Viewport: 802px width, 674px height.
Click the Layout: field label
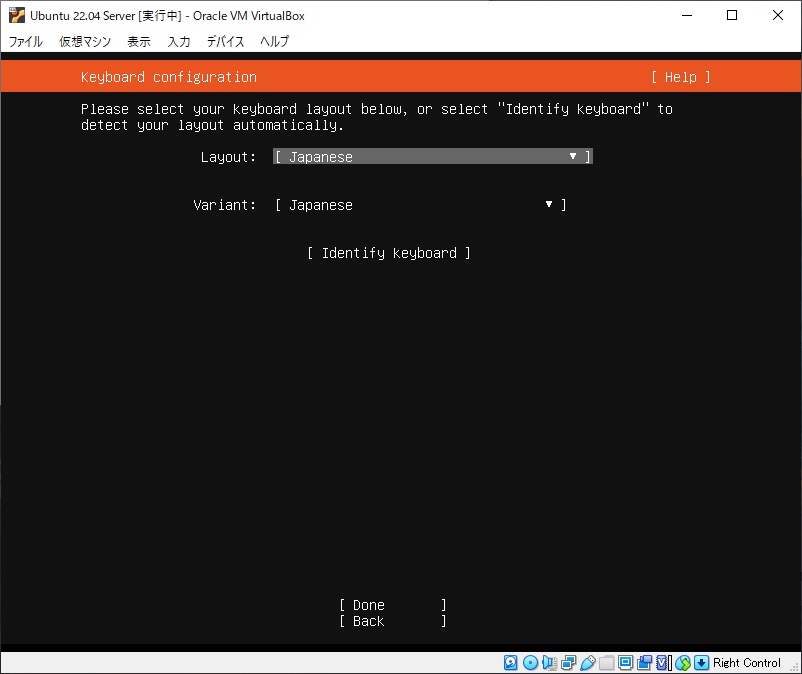(228, 157)
